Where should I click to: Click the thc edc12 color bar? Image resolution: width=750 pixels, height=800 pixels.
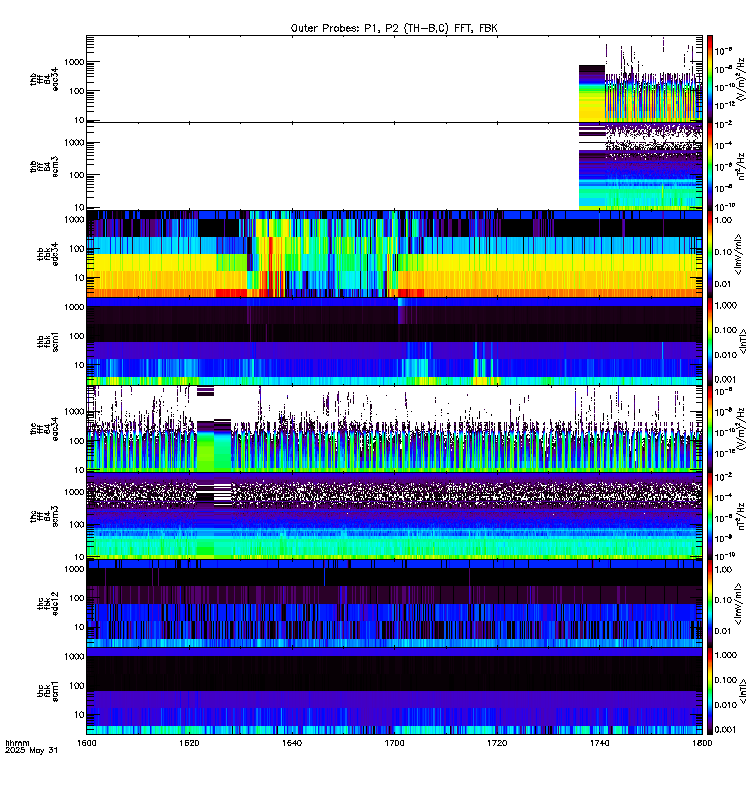pos(710,603)
